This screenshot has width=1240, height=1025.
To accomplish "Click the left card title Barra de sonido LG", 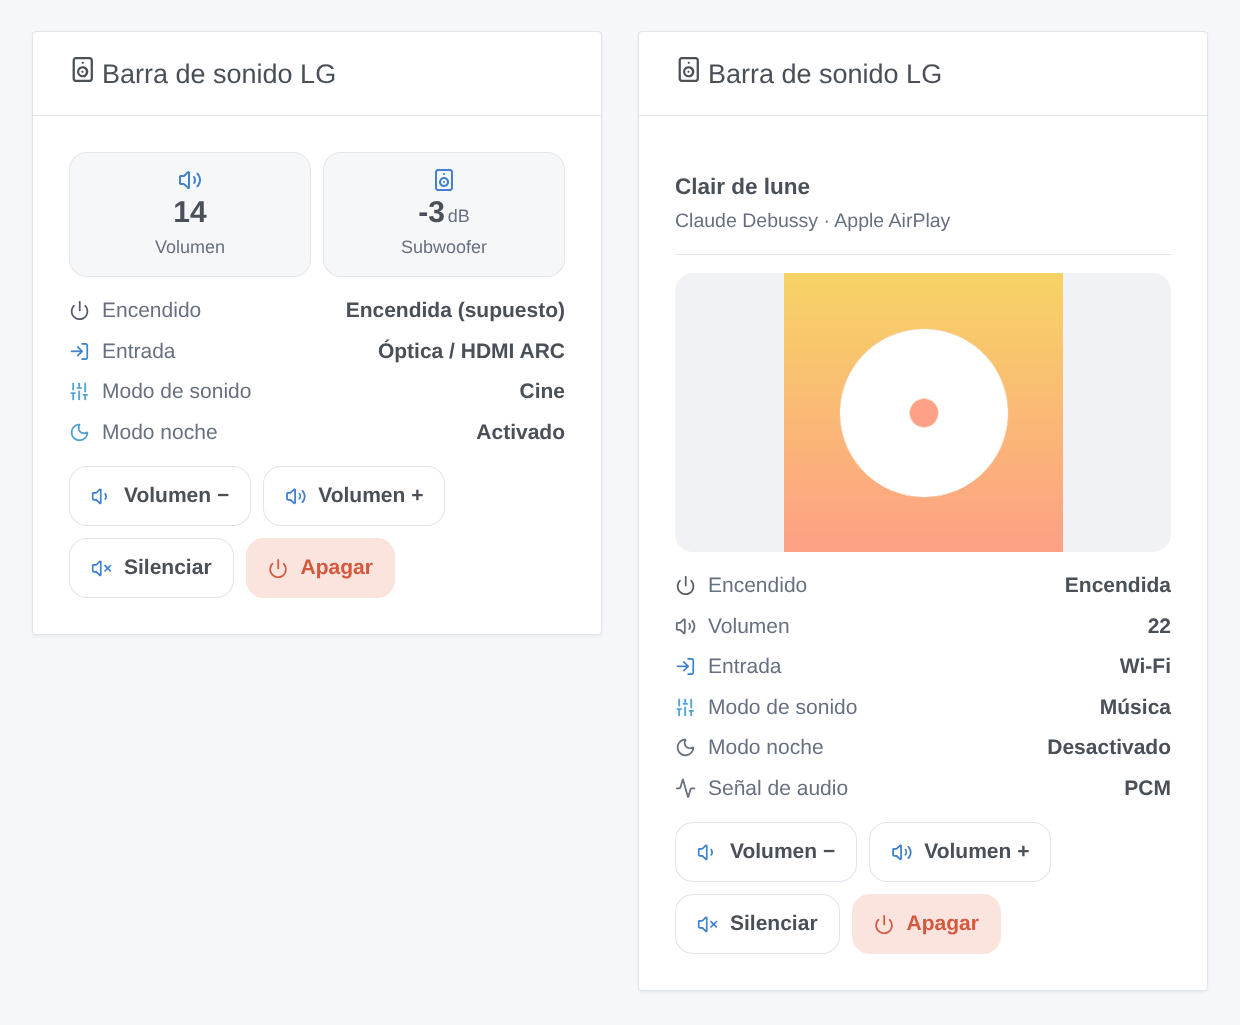I will (219, 74).
